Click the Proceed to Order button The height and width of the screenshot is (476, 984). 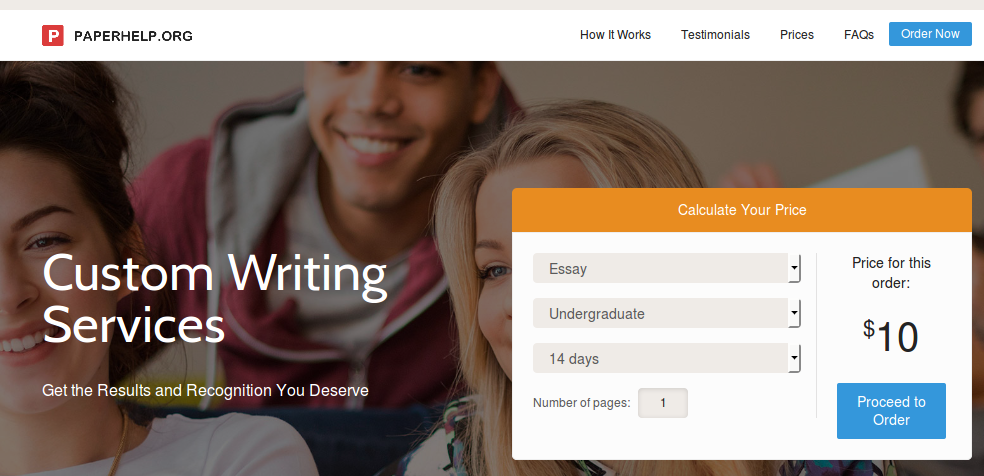pos(891,411)
